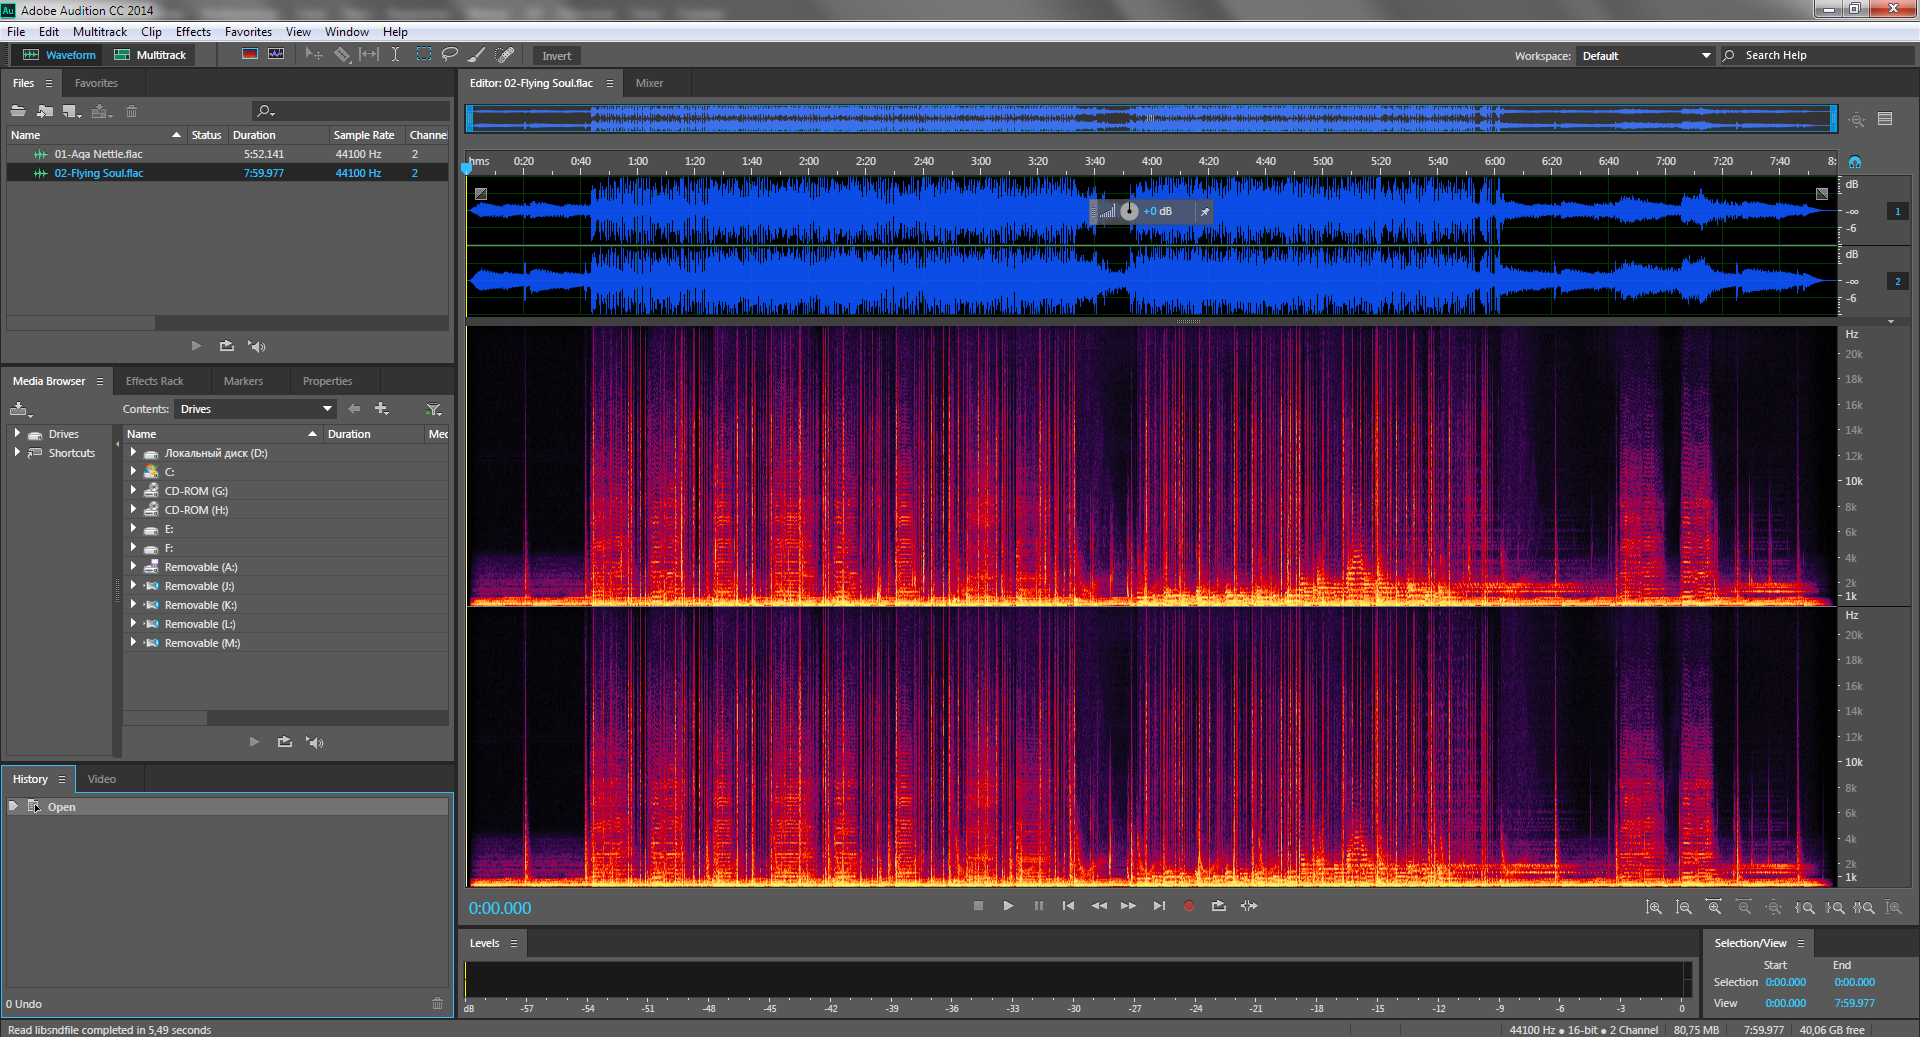Image resolution: width=1920 pixels, height=1037 pixels.
Task: Toggle Files panel Loop Playback icon
Action: [227, 346]
